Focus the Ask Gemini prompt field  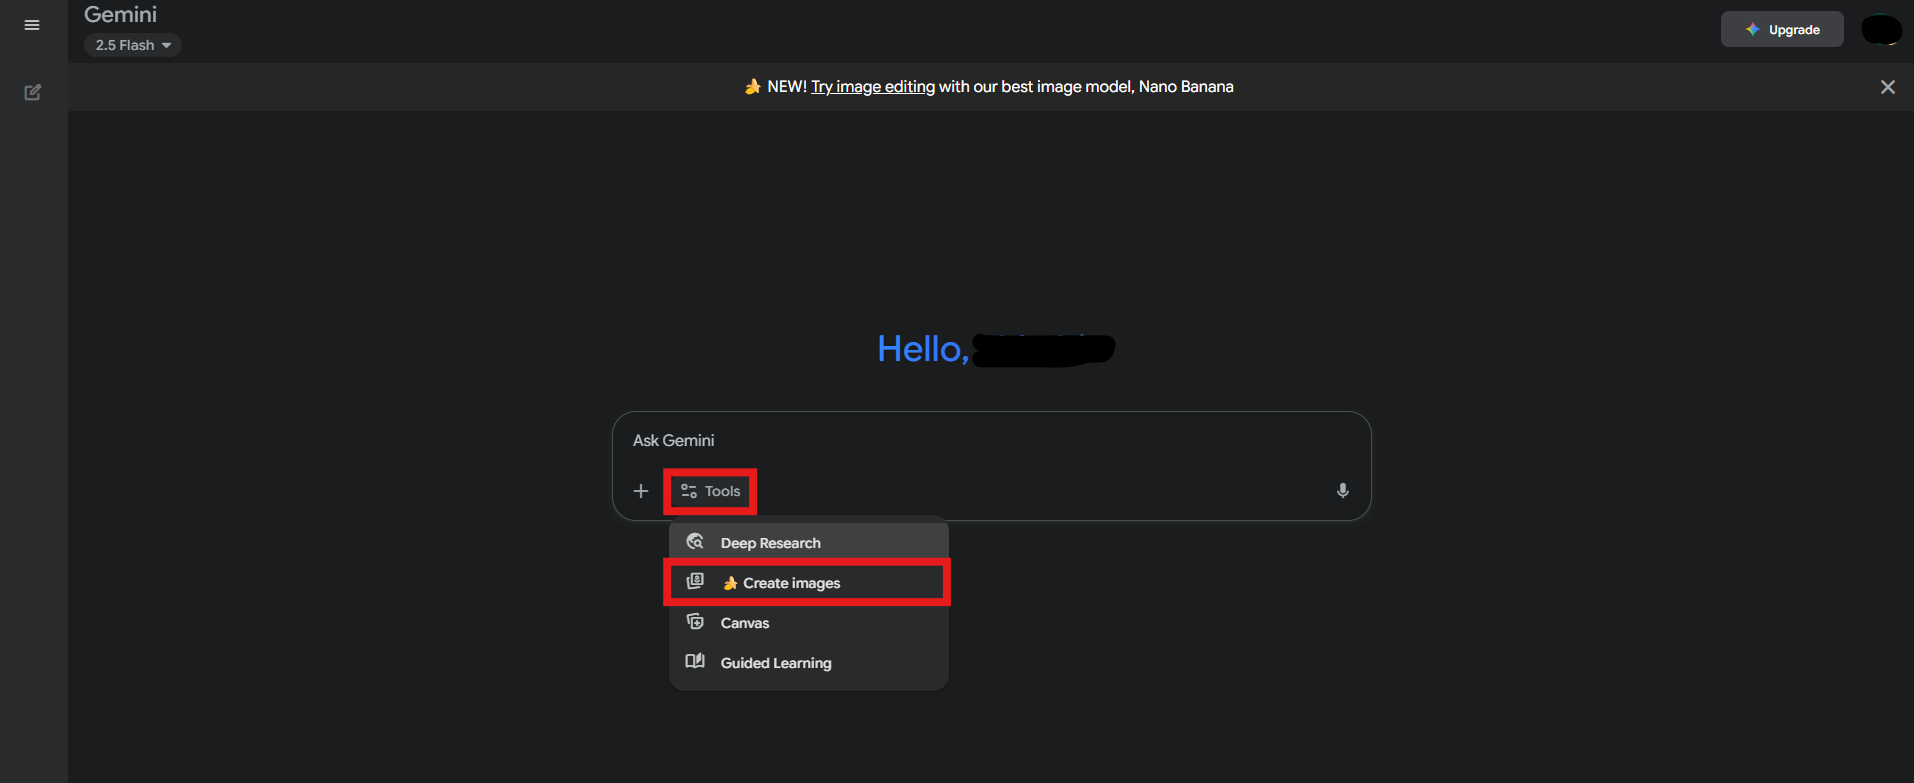pyautogui.click(x=990, y=440)
